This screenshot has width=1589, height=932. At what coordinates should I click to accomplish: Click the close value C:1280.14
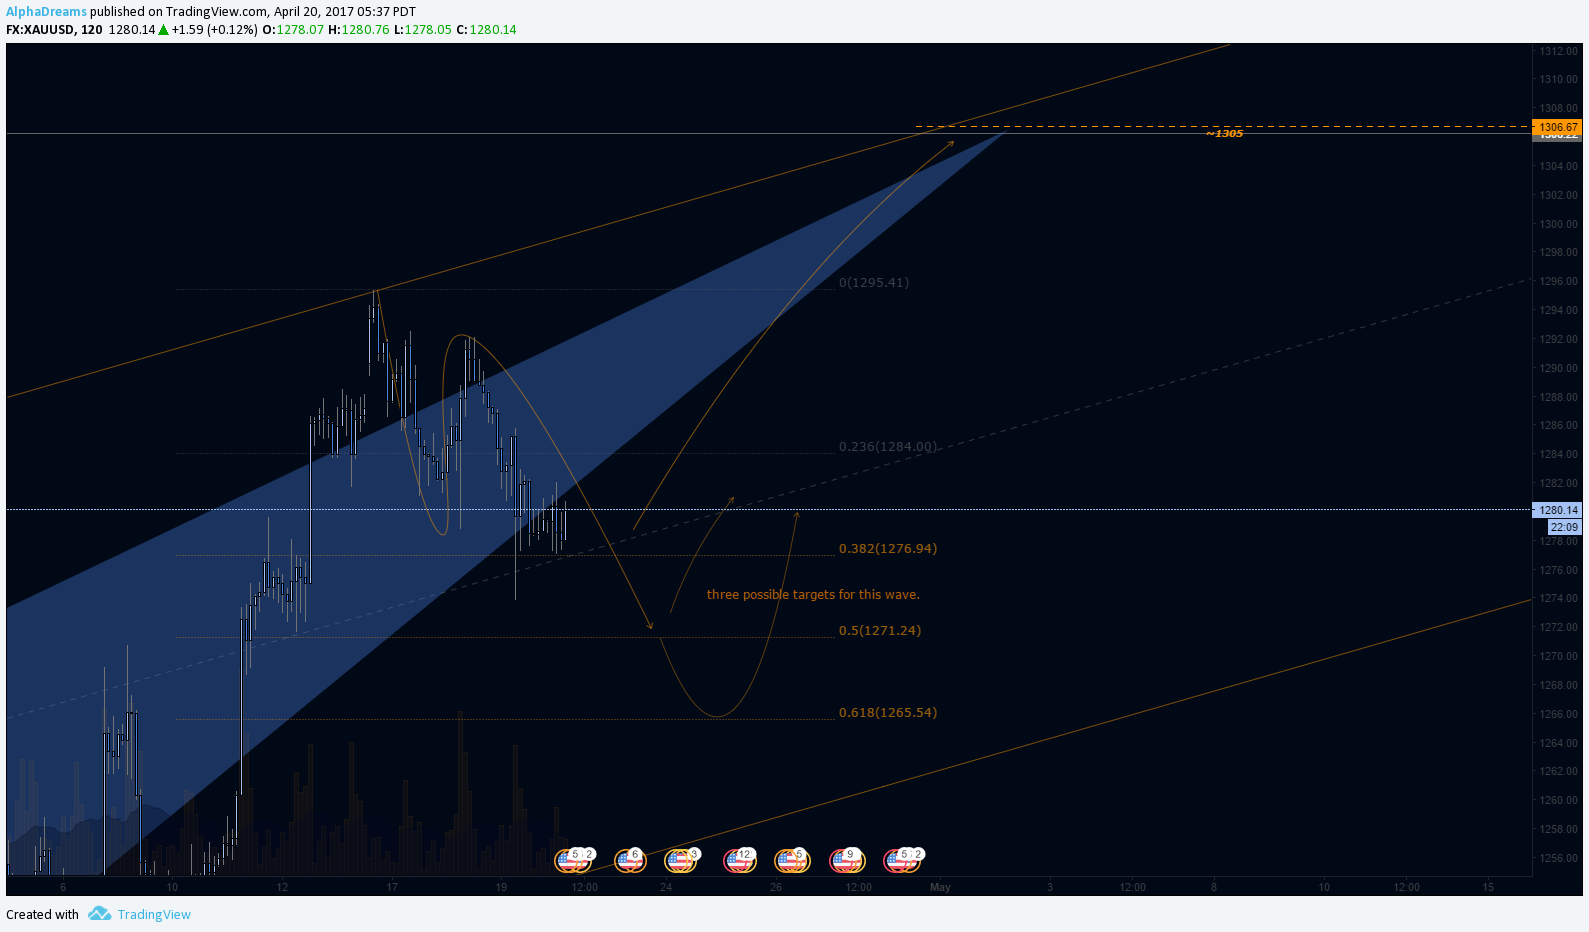click(x=487, y=29)
